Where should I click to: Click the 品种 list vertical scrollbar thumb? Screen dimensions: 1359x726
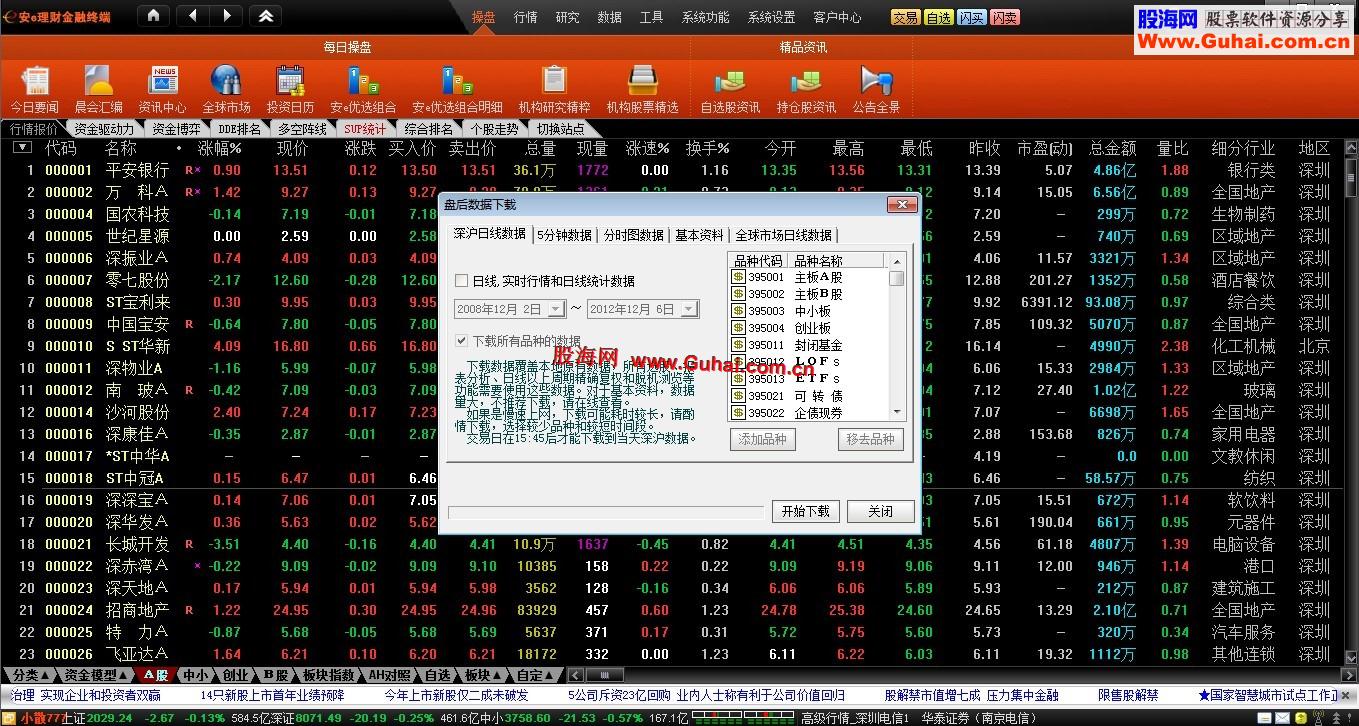point(897,278)
